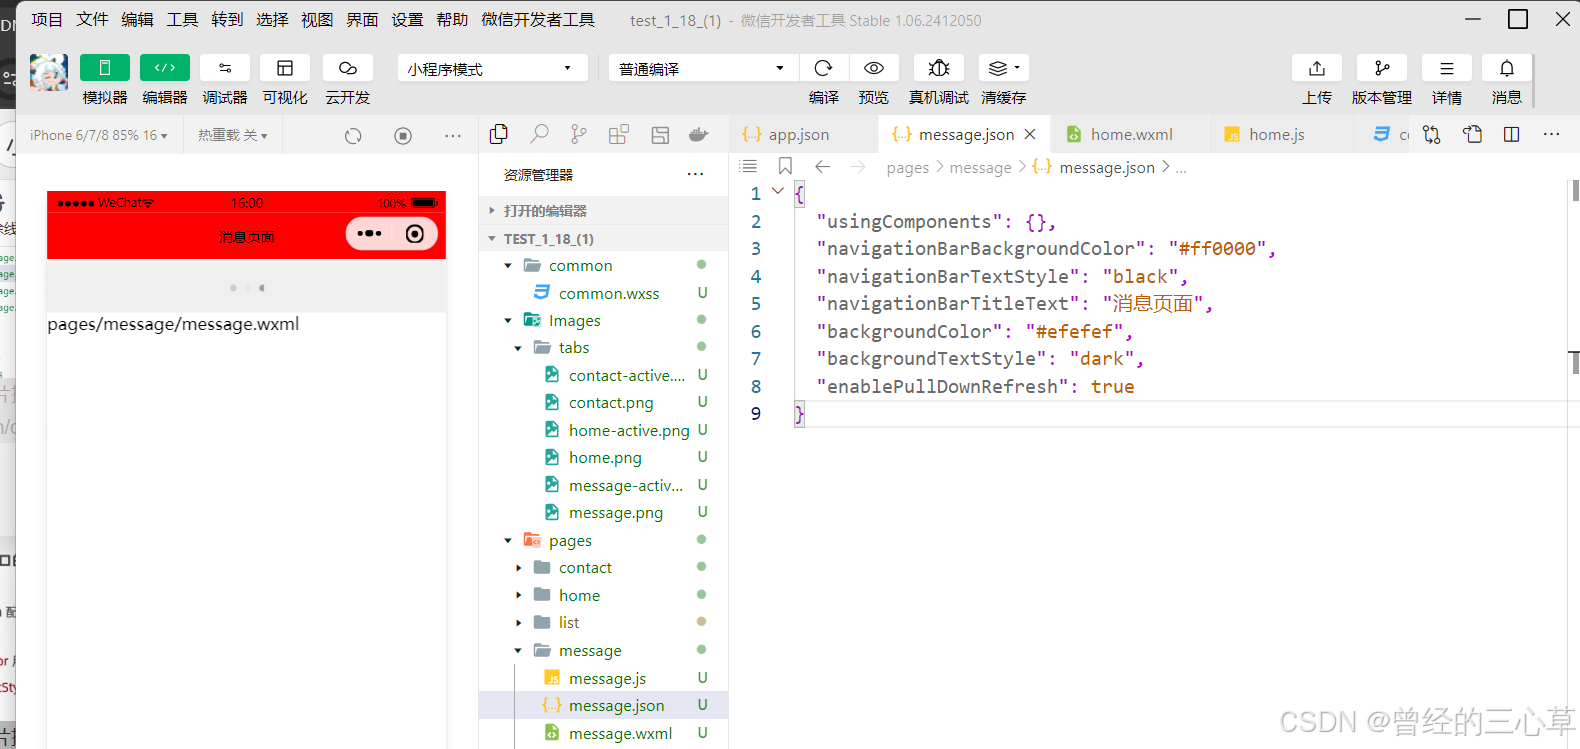Collapse the tabs folder
The width and height of the screenshot is (1580, 749).
coord(603,347)
